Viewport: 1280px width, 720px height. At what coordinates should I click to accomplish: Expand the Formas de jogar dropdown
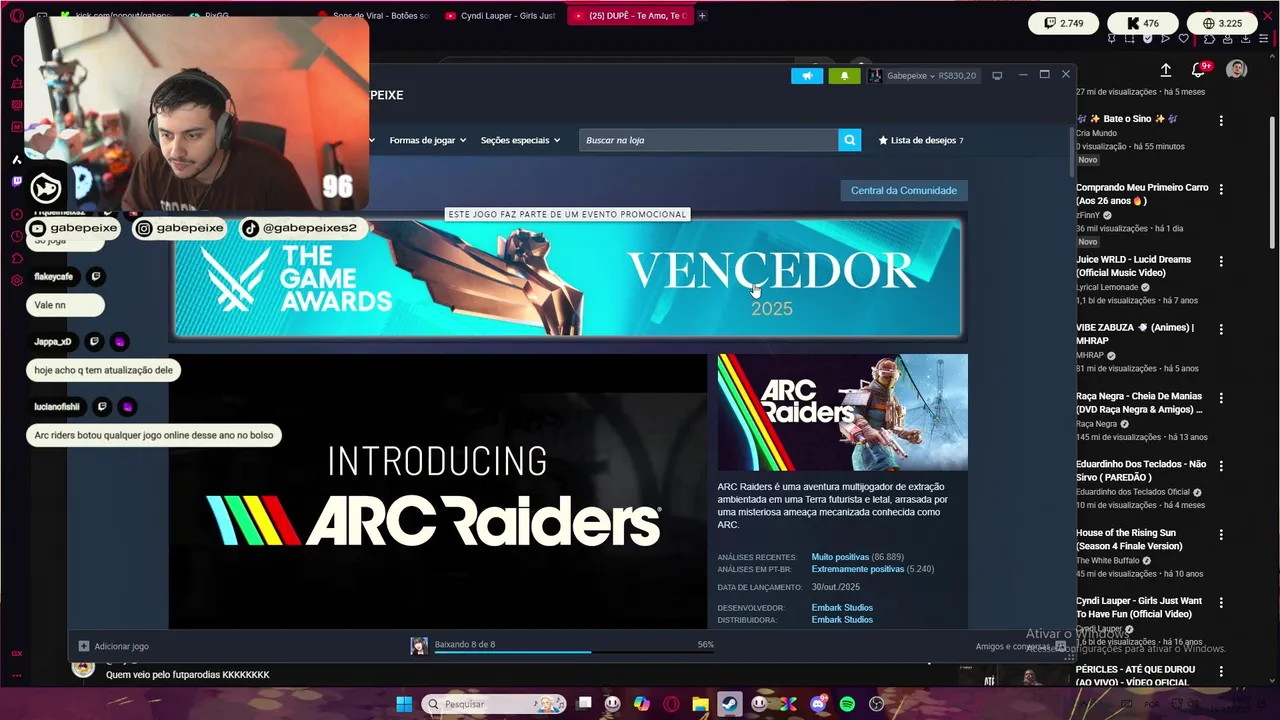pos(428,140)
